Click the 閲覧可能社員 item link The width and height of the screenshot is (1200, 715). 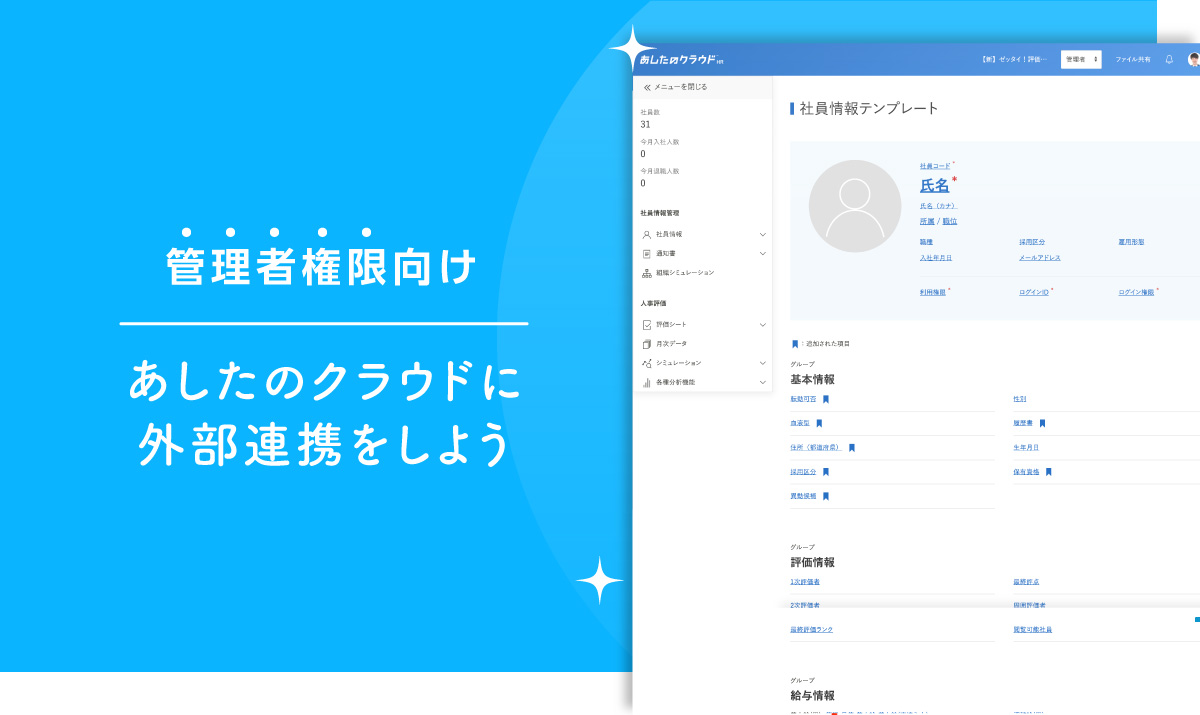(x=1032, y=630)
